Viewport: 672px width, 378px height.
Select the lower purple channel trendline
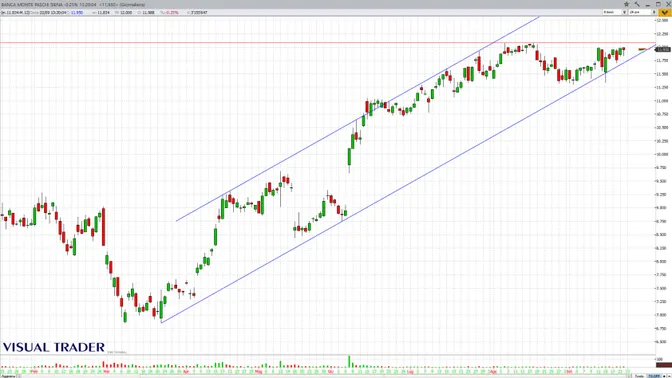pos(408,183)
